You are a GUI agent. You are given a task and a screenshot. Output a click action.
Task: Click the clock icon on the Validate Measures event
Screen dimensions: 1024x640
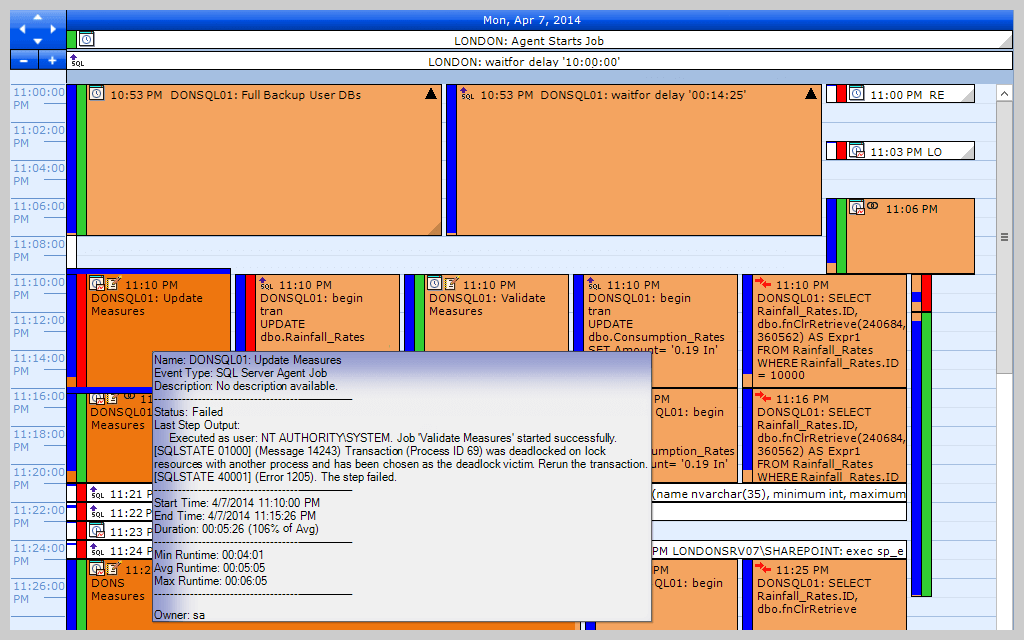433,284
